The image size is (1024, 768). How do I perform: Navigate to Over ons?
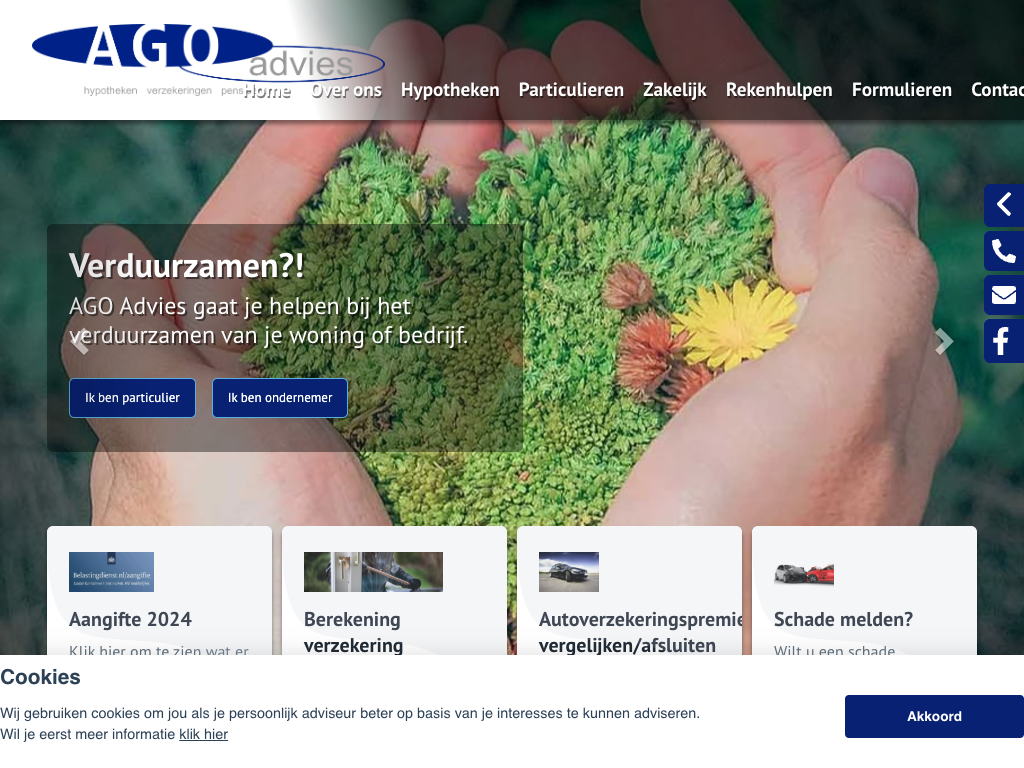pyautogui.click(x=346, y=90)
